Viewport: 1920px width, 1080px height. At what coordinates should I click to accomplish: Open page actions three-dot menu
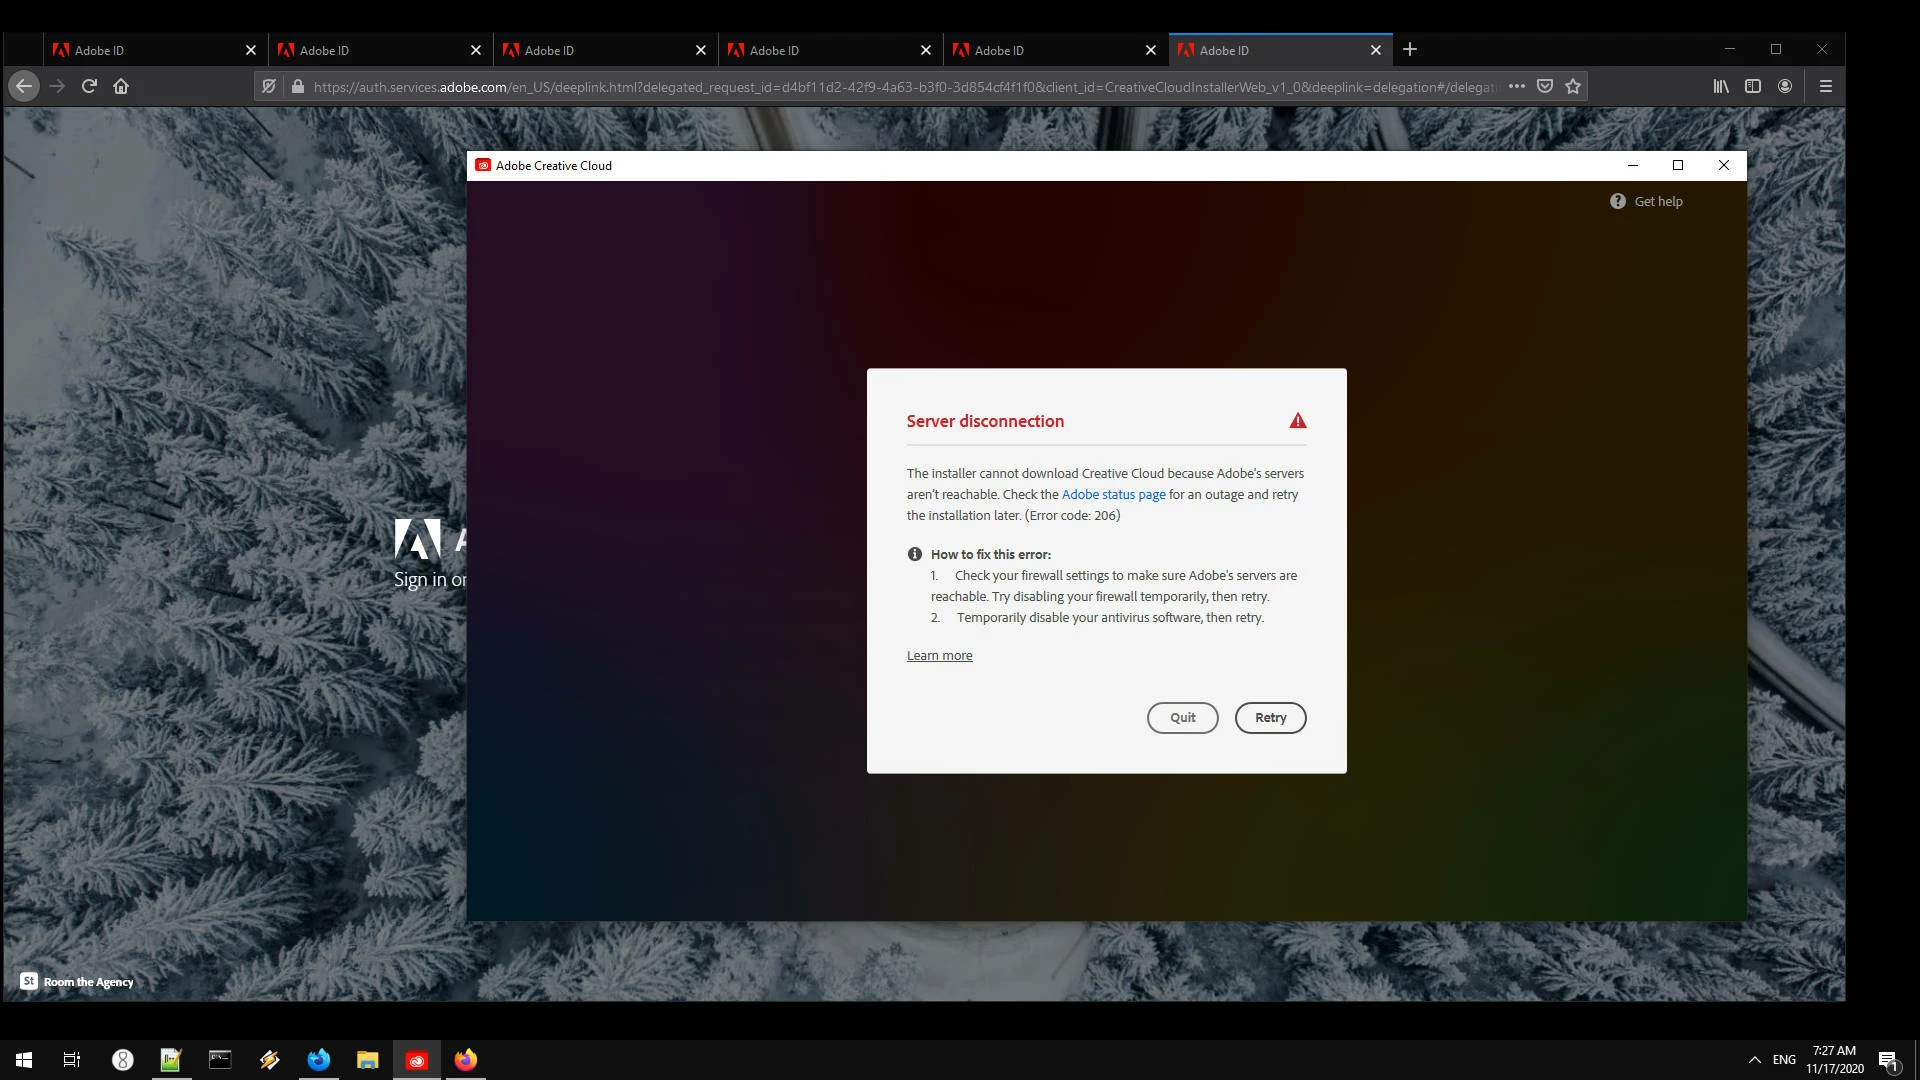(x=1516, y=86)
